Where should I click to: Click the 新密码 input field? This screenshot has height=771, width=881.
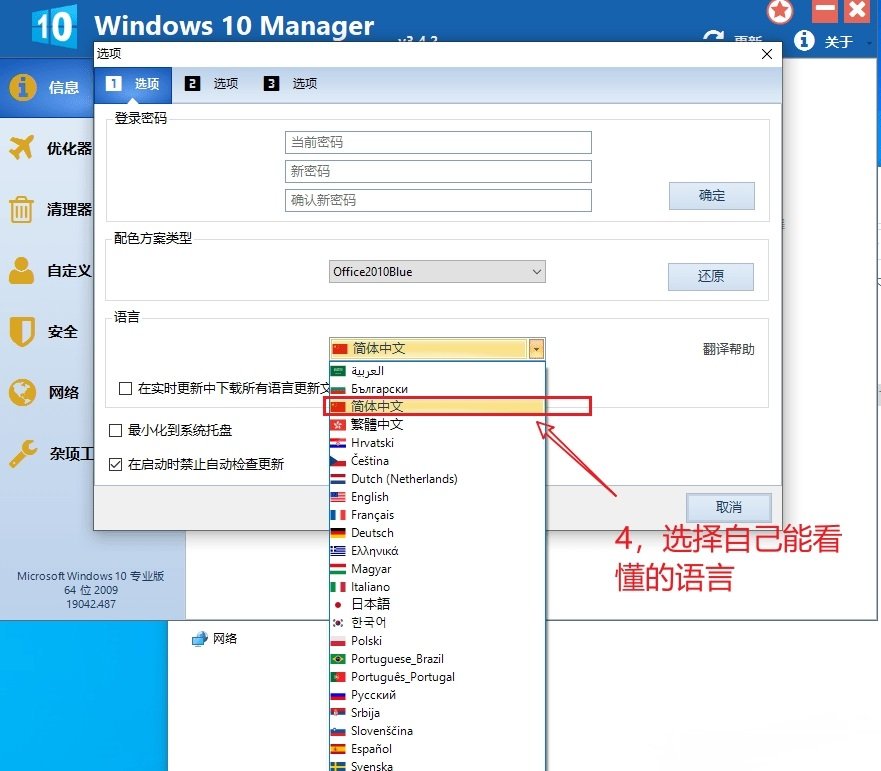tap(438, 171)
